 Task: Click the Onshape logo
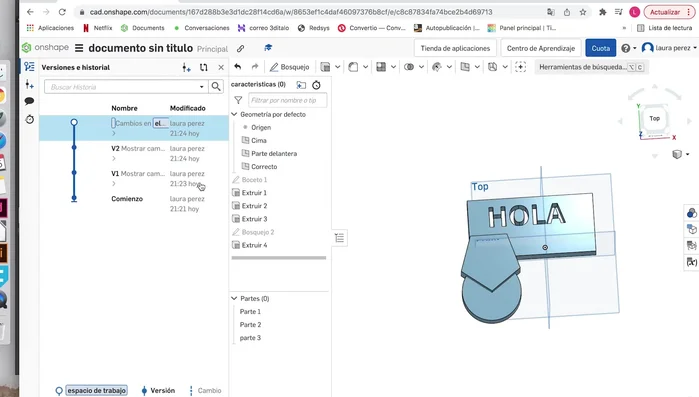45,47
